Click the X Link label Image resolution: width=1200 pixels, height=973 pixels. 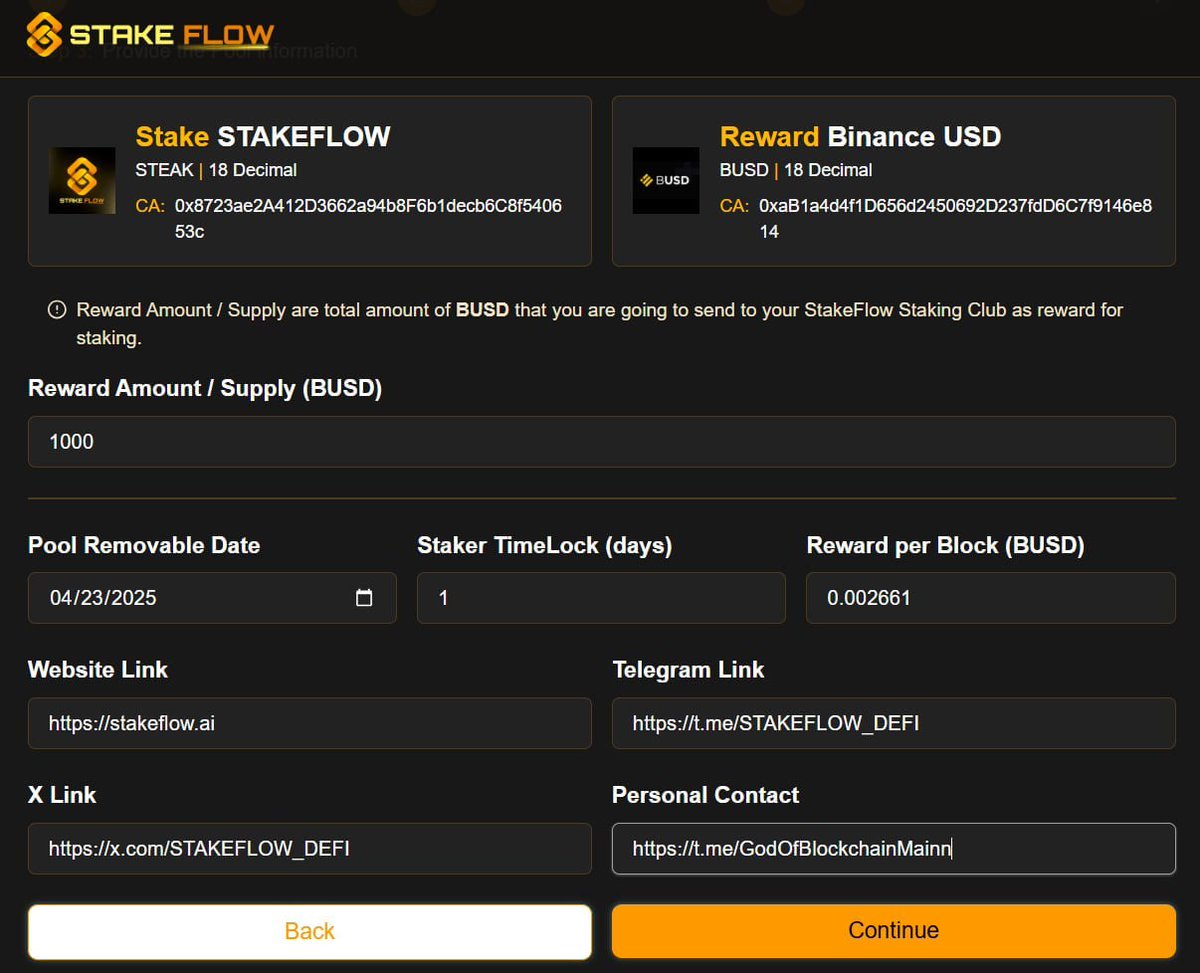tap(62, 796)
